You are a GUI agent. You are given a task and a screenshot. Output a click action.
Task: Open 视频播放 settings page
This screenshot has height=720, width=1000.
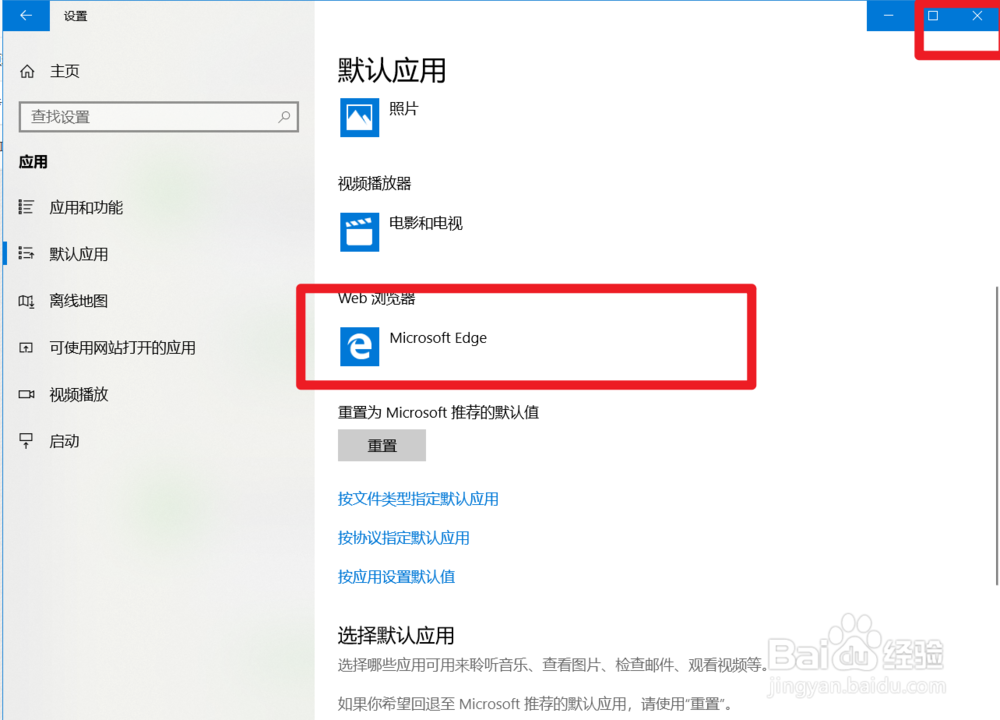[79, 394]
